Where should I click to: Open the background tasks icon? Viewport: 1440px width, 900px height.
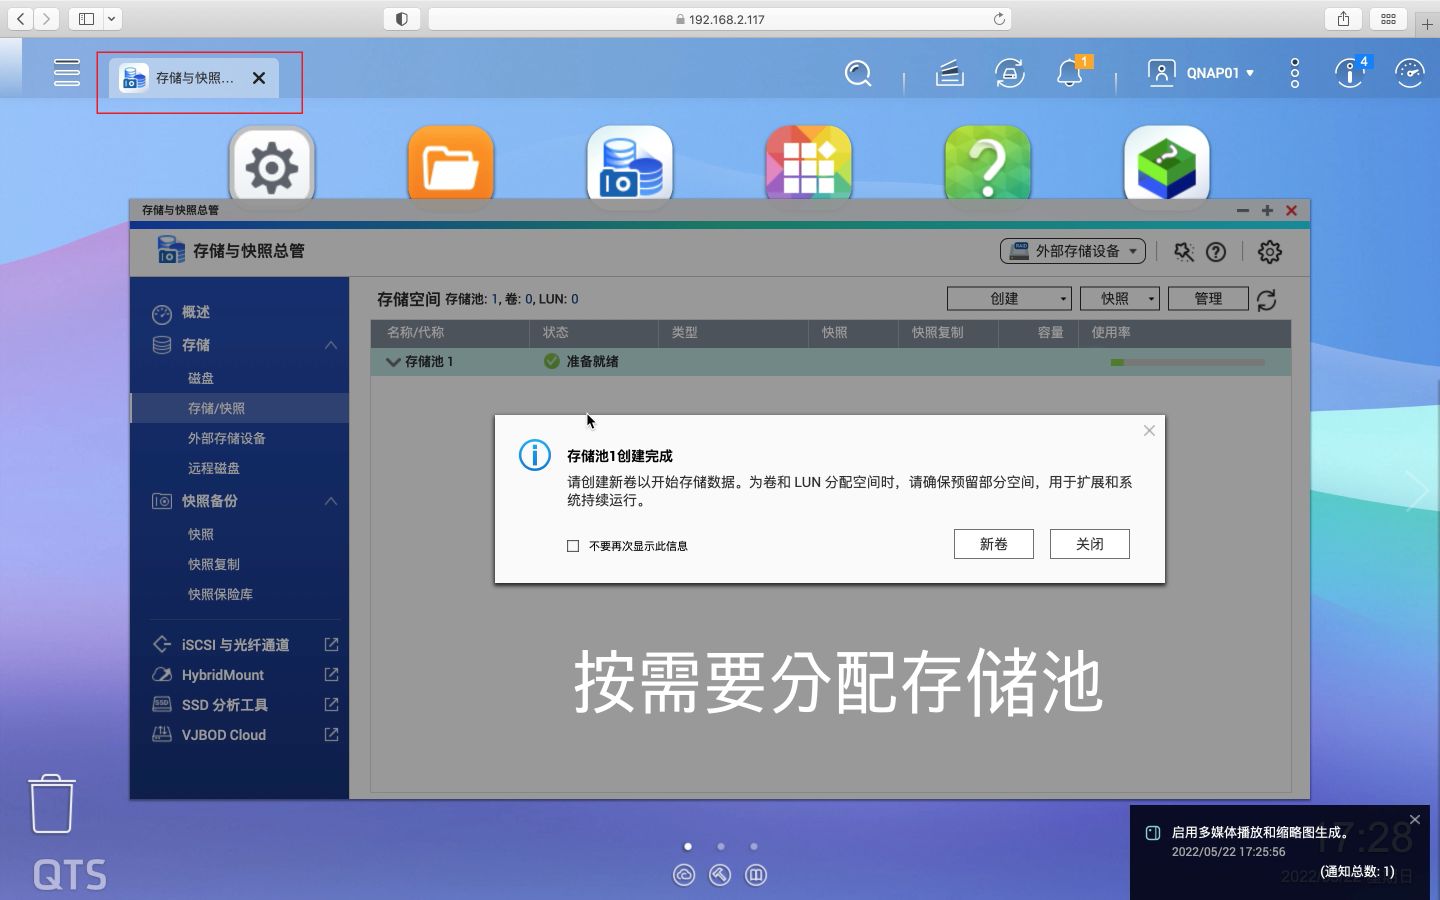coord(948,73)
